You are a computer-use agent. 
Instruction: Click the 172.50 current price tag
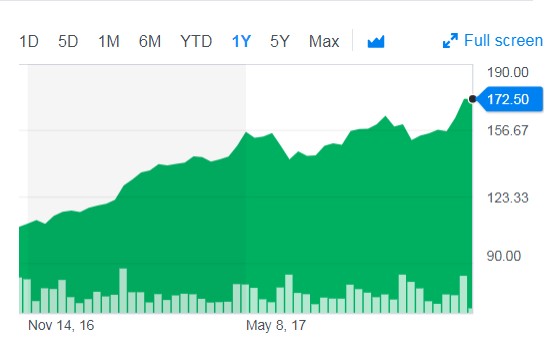pyautogui.click(x=510, y=99)
